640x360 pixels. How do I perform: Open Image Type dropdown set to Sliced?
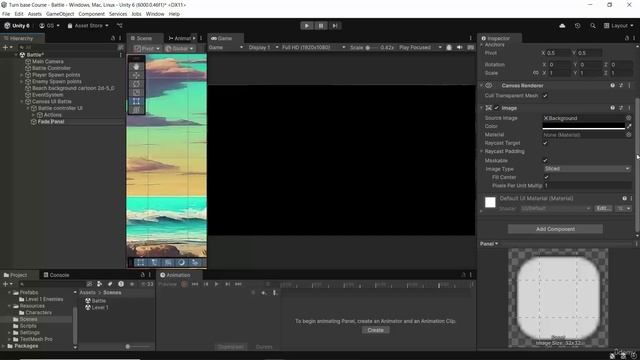(x=587, y=169)
